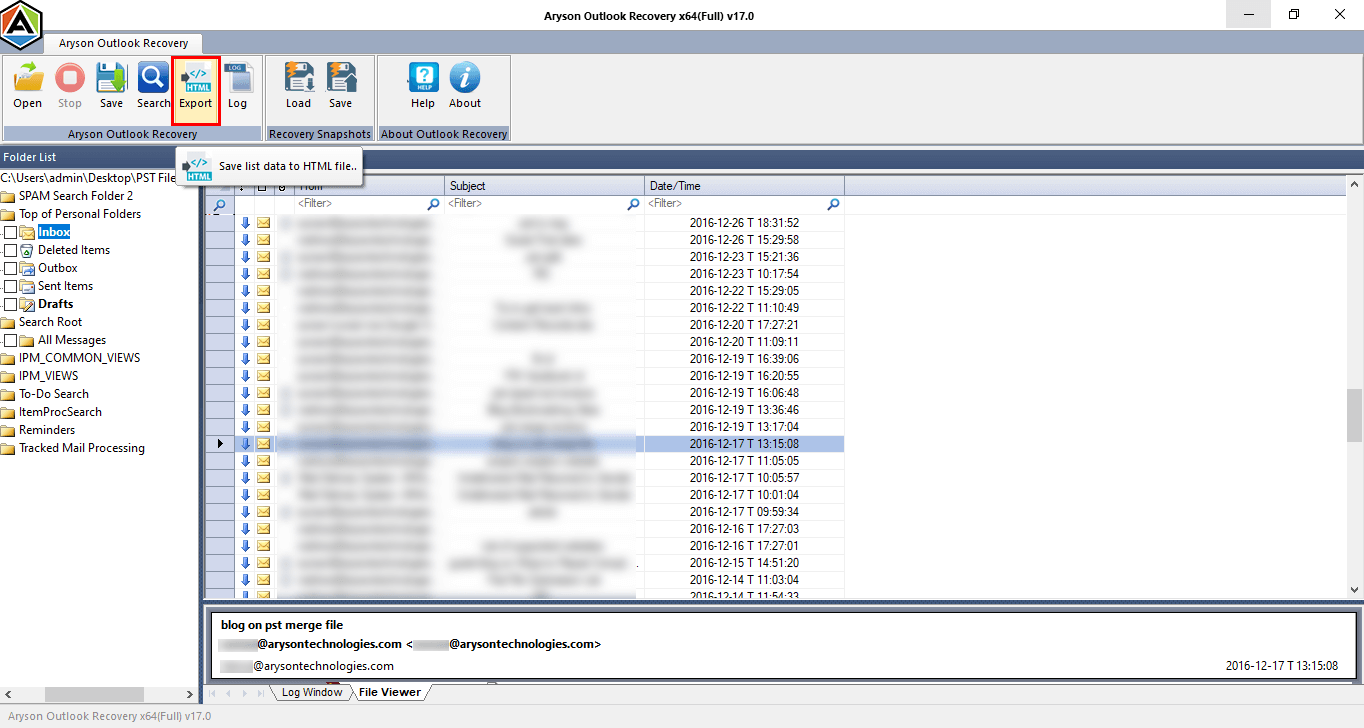This screenshot has width=1364, height=728.
Task: Select the Search Root folder
Action: pyautogui.click(x=50, y=322)
